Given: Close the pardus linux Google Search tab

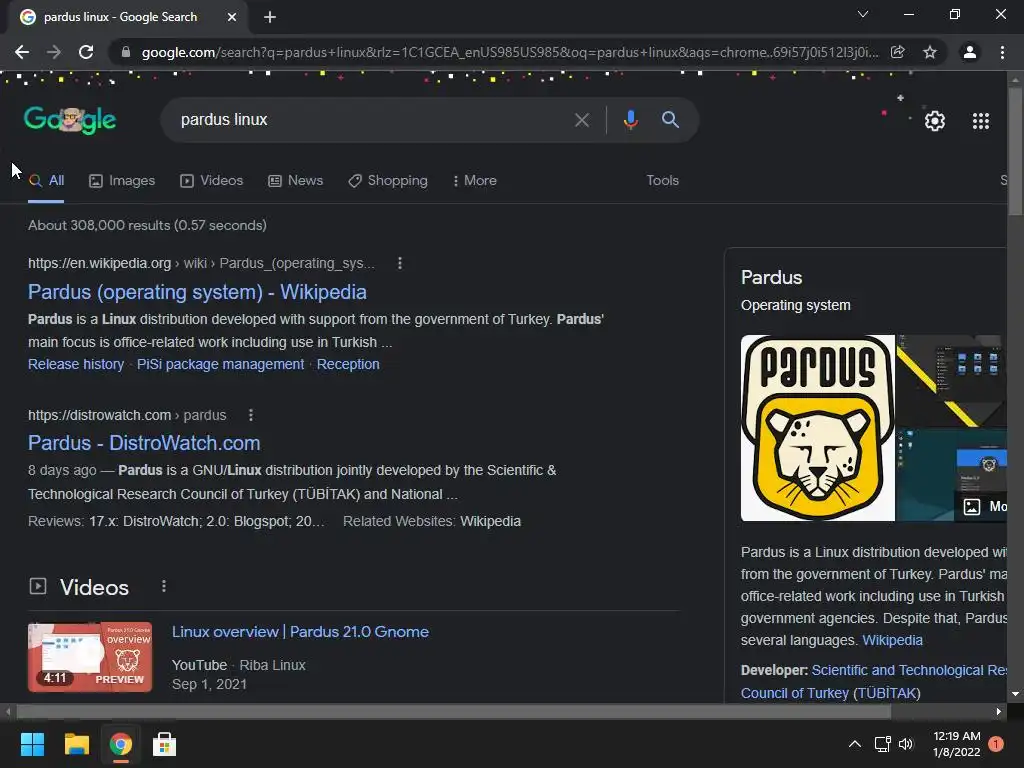Looking at the screenshot, I should click(232, 17).
